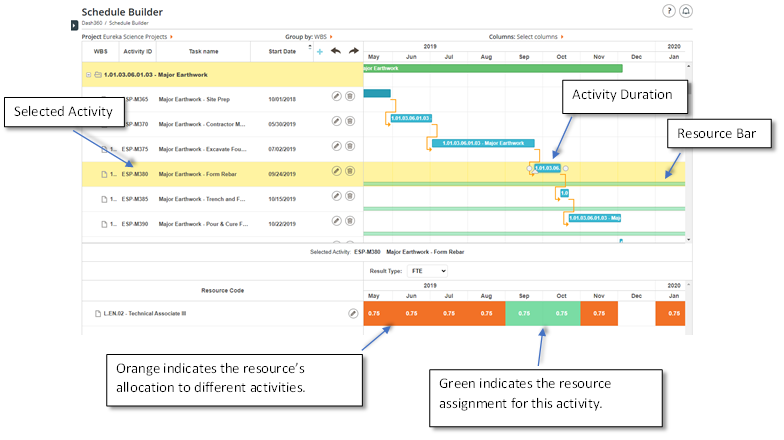Click the Excavate Gantt bar labeled Major Earthwork
This screenshot has width=784, height=440.
(x=483, y=143)
